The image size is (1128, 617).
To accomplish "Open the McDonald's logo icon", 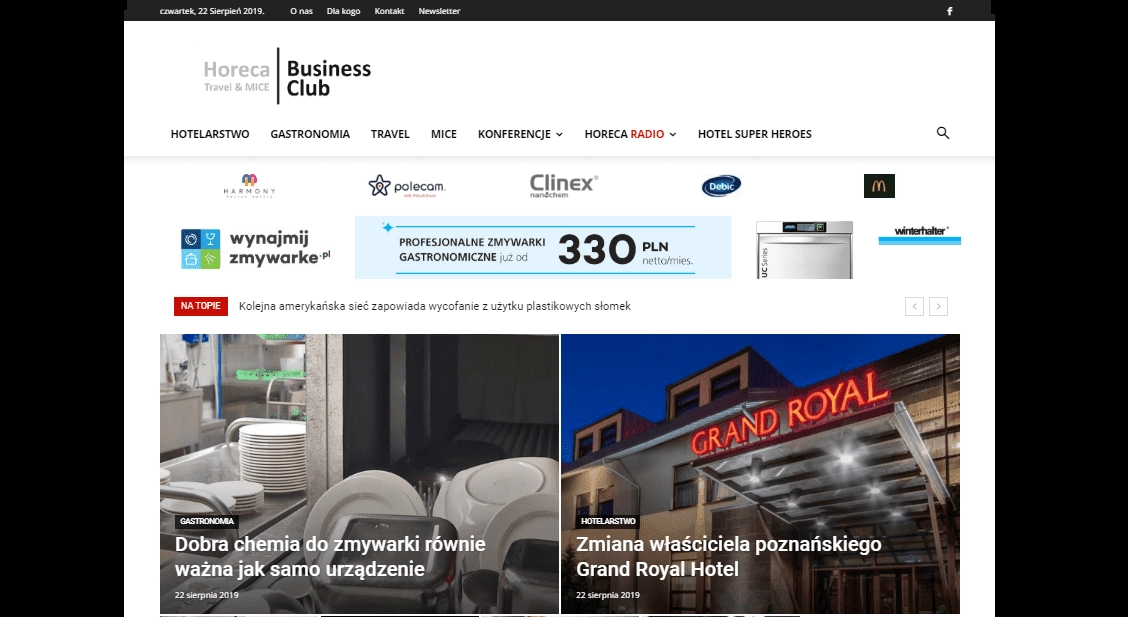I will [x=879, y=186].
